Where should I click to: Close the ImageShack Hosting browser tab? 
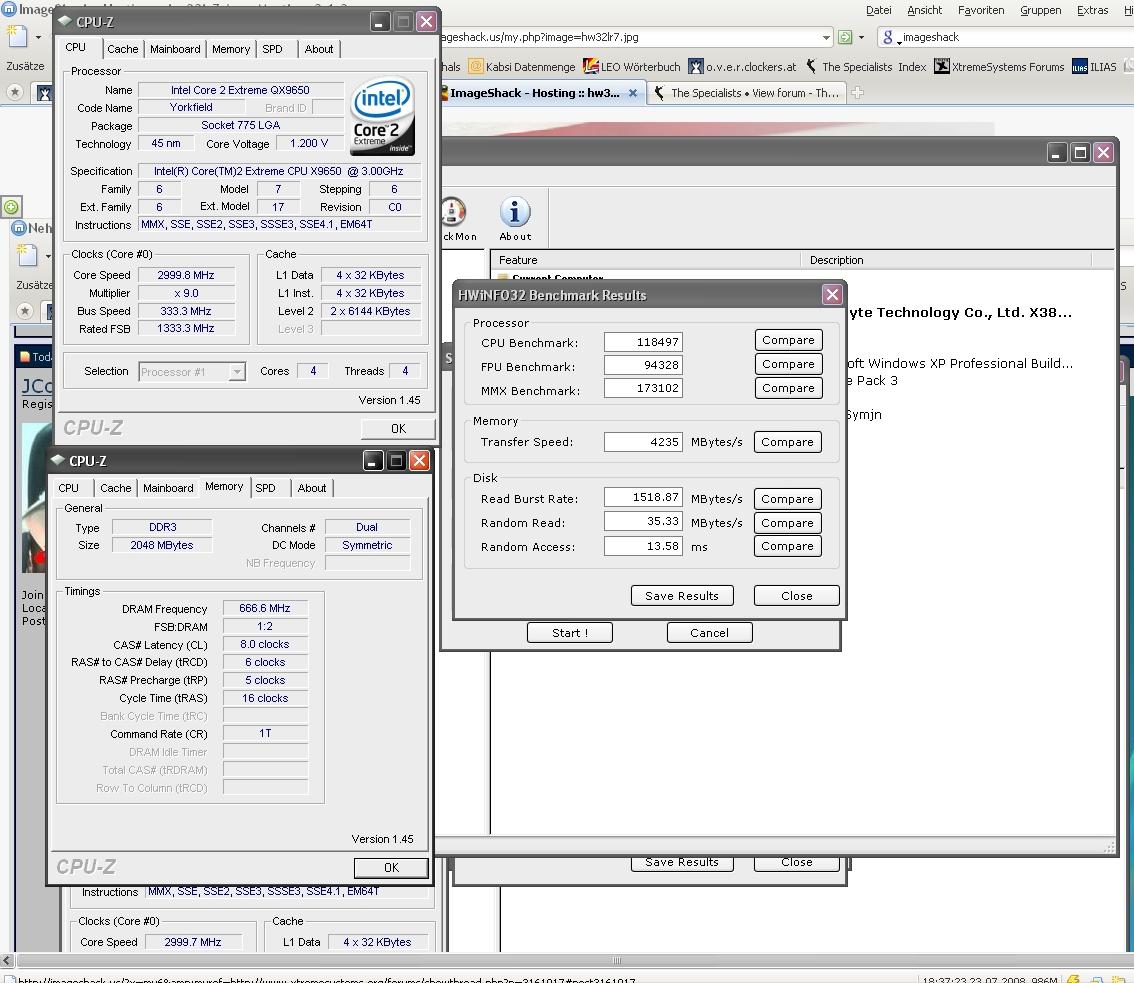(x=633, y=93)
